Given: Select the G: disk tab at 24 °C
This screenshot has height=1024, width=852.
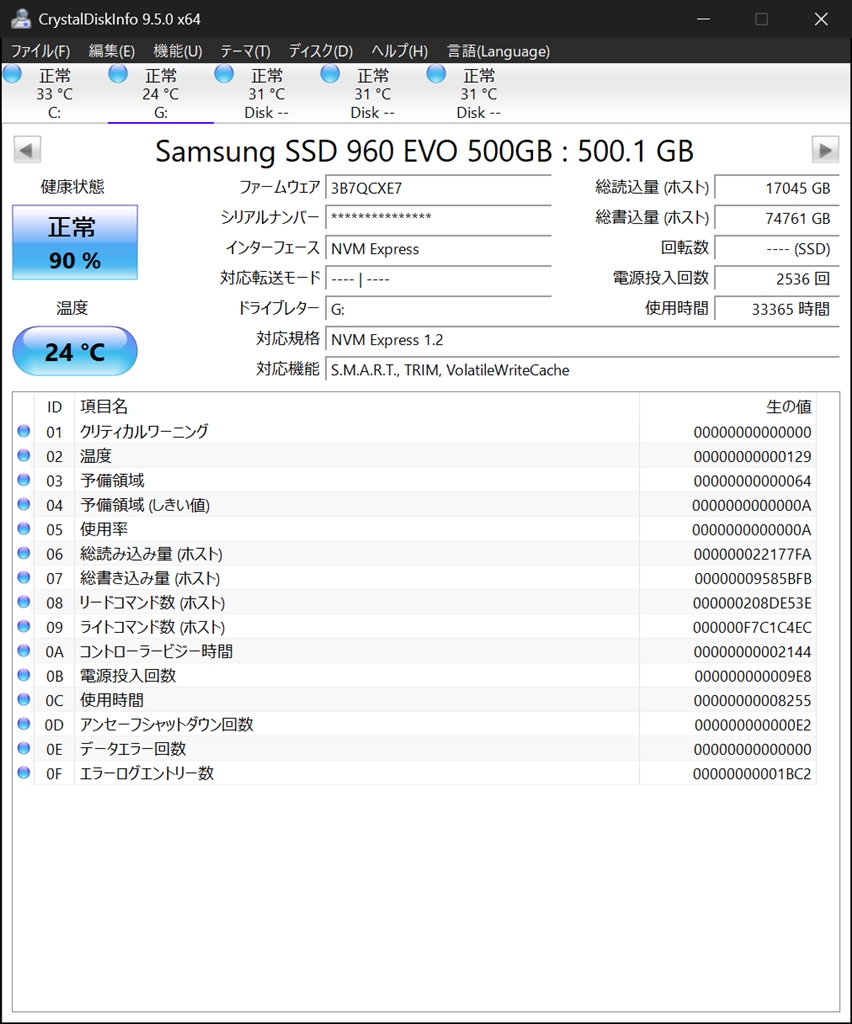Looking at the screenshot, I should [161, 93].
